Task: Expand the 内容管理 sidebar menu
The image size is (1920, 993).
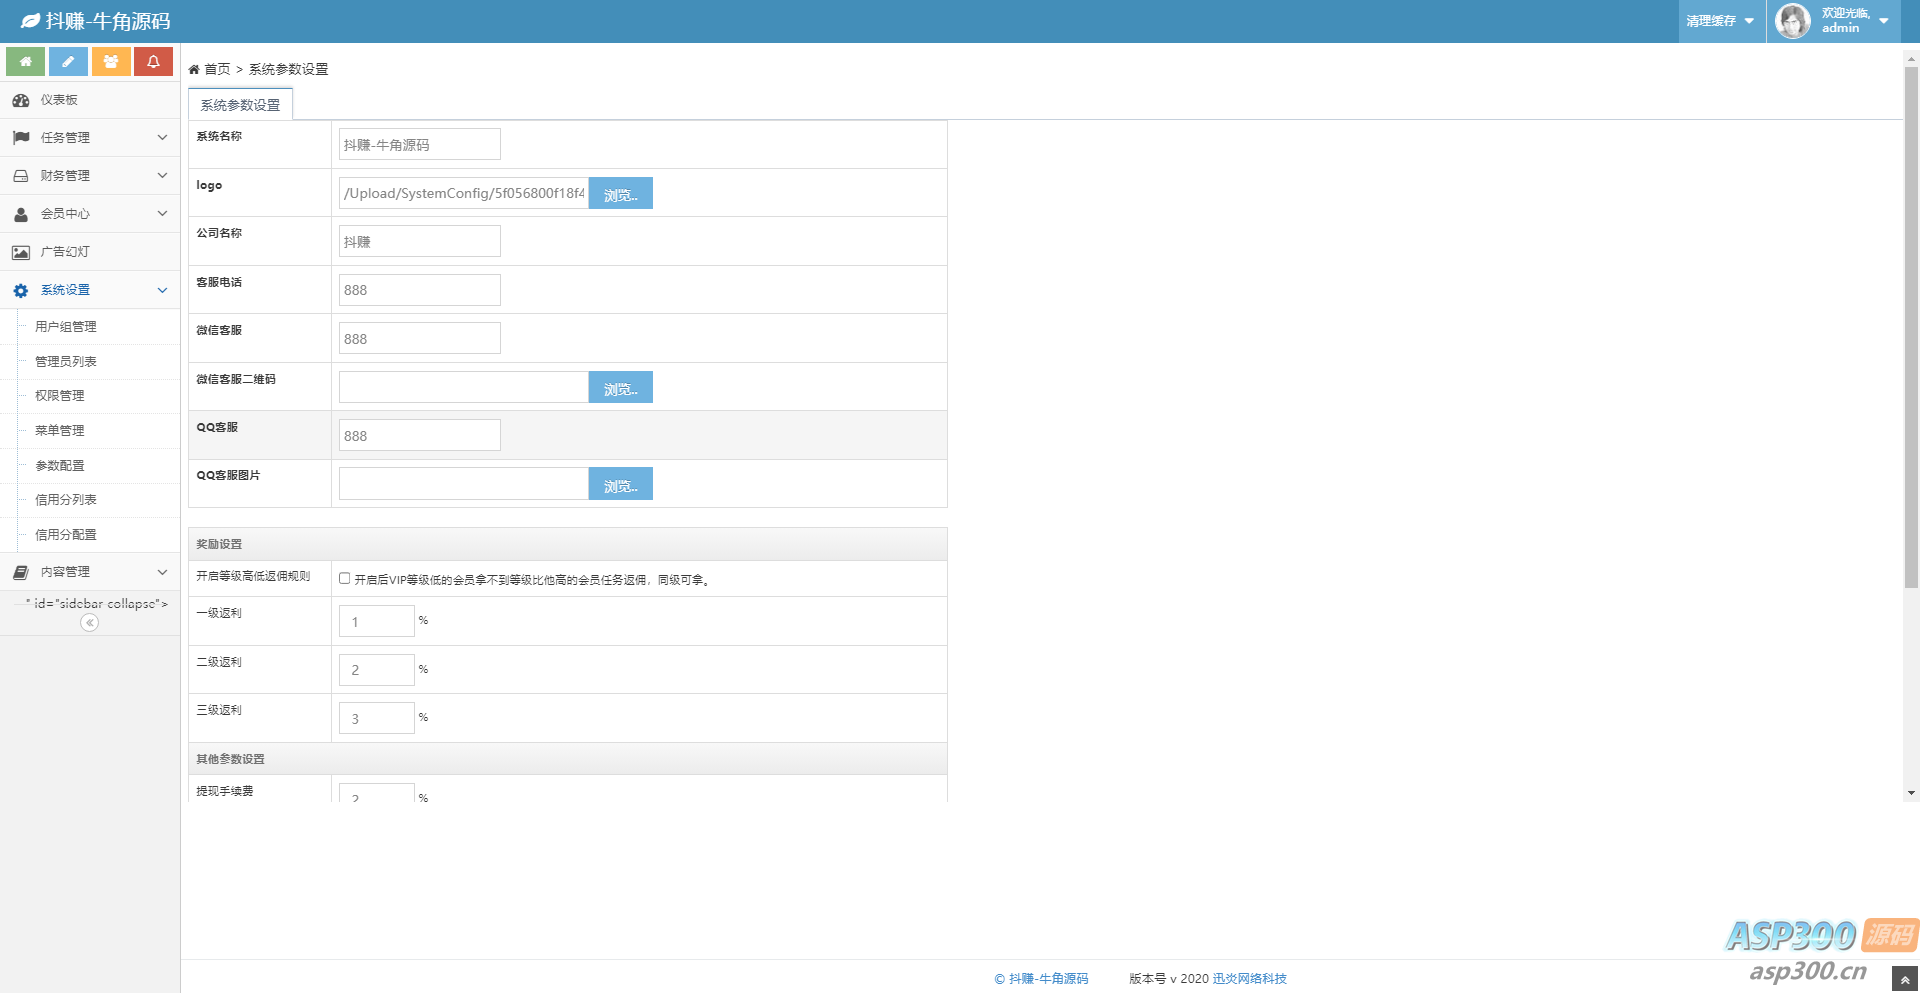Action: point(90,572)
